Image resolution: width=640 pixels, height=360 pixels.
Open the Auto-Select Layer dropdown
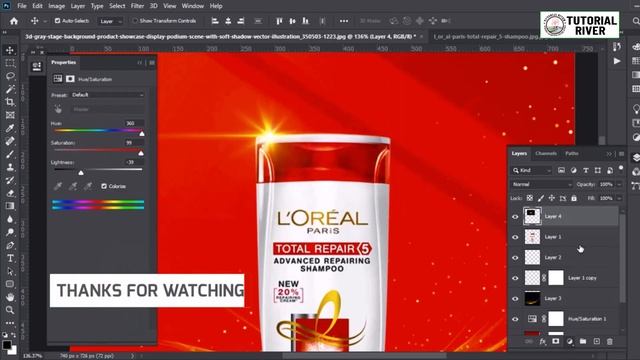110,21
